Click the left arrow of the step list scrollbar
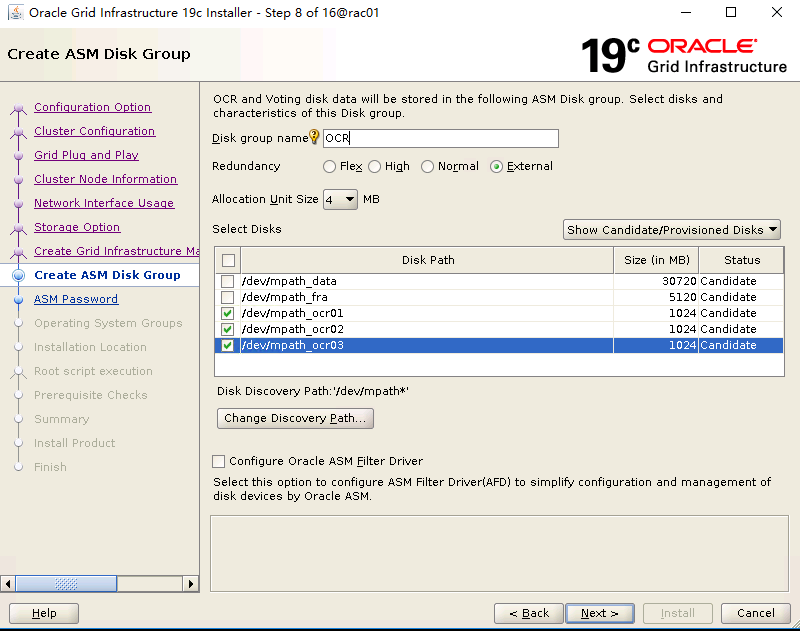 coord(8,584)
